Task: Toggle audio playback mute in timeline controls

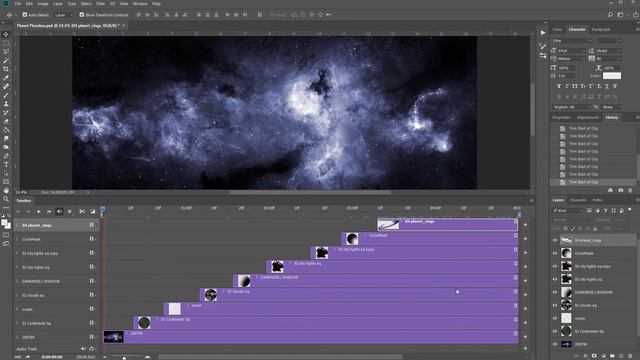Action: pyautogui.click(x=59, y=211)
